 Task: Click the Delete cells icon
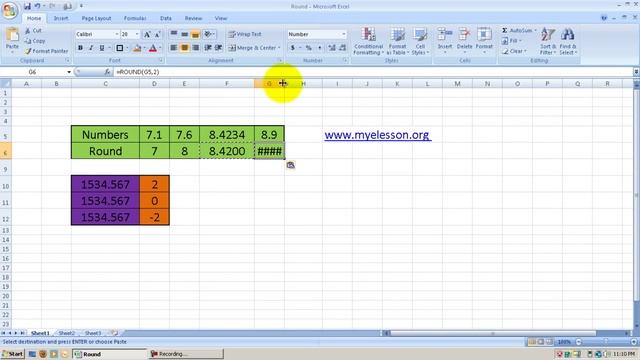tap(464, 34)
